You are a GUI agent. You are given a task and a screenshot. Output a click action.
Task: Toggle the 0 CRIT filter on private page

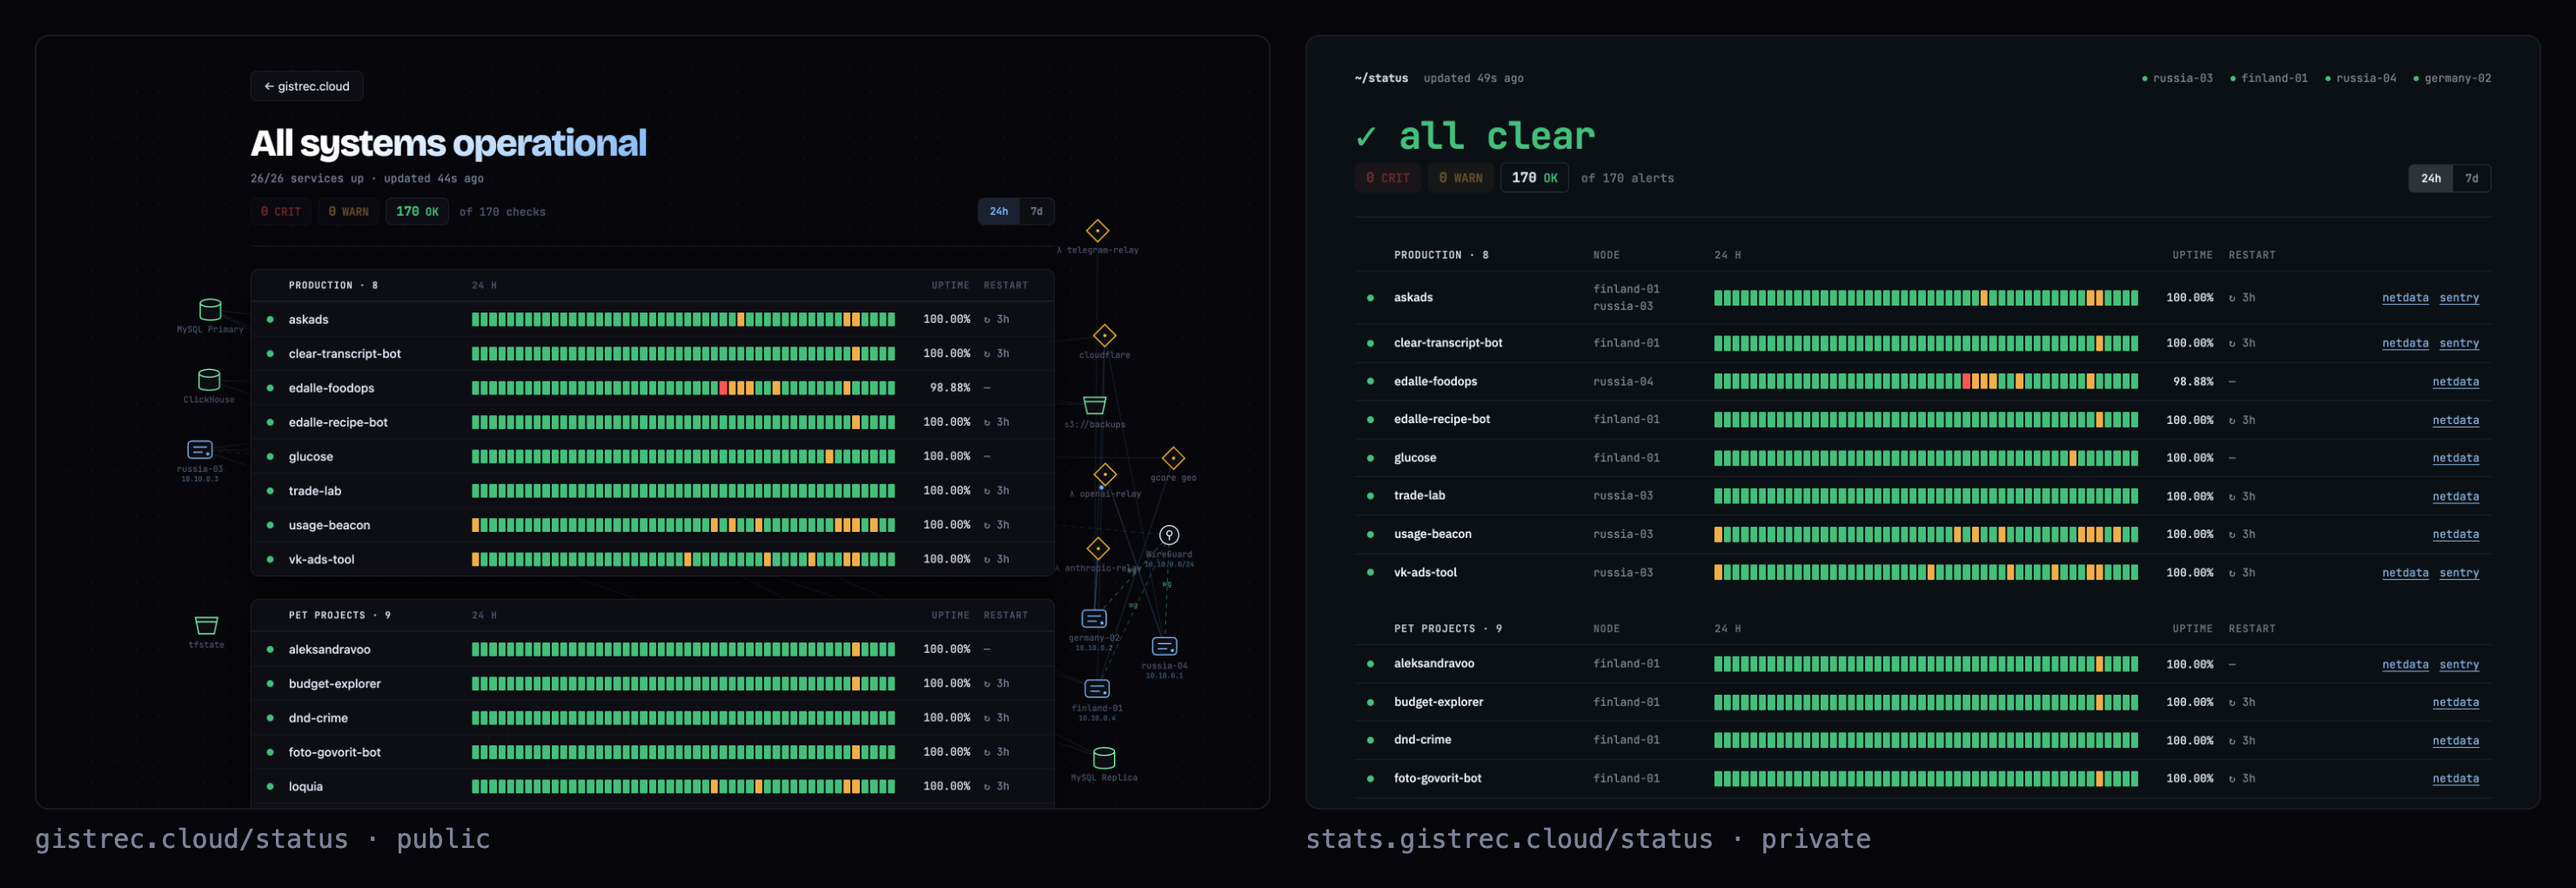coord(1388,178)
